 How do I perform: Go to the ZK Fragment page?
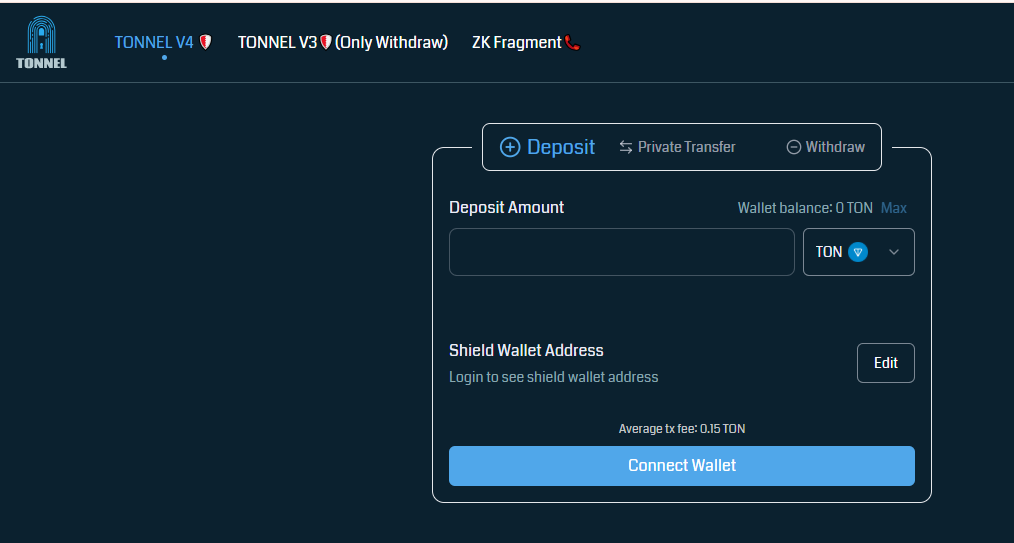pos(517,43)
